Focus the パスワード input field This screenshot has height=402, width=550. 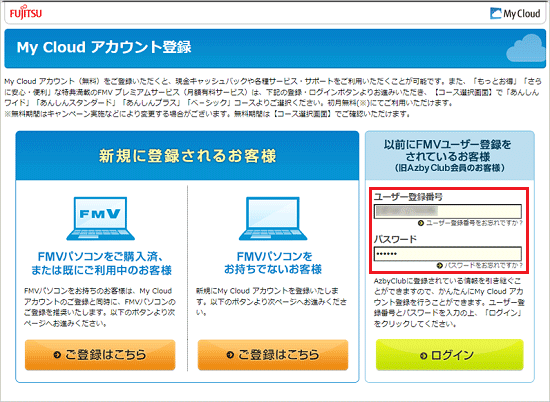[448, 254]
